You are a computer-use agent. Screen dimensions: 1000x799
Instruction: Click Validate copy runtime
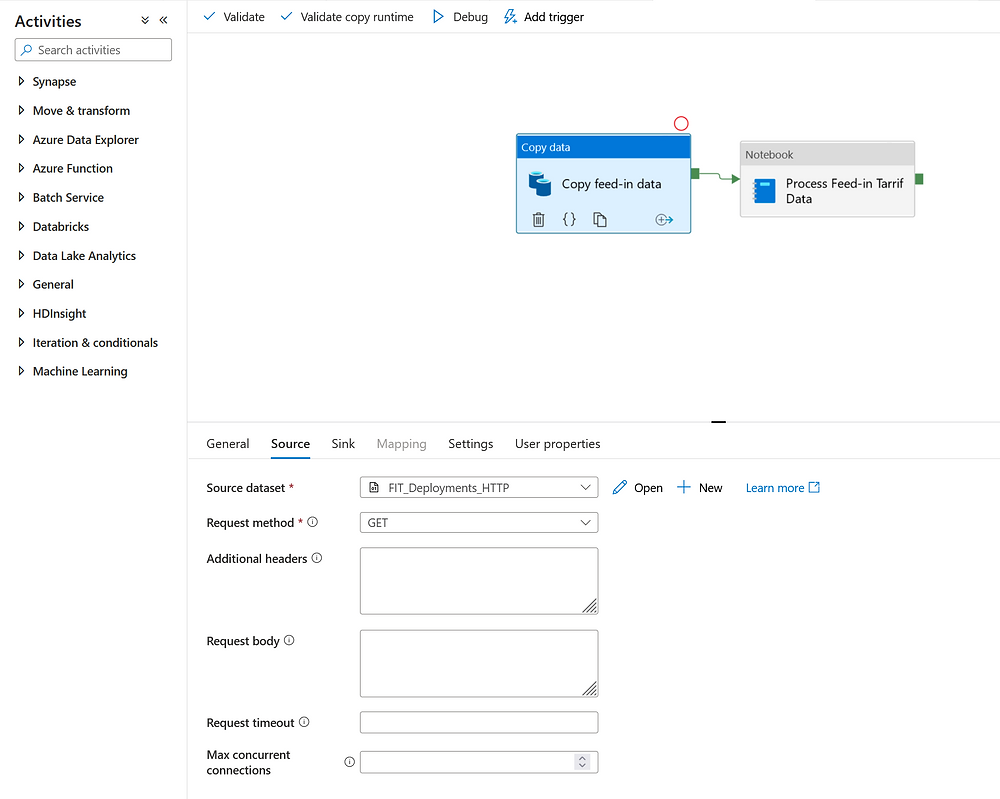(x=347, y=17)
